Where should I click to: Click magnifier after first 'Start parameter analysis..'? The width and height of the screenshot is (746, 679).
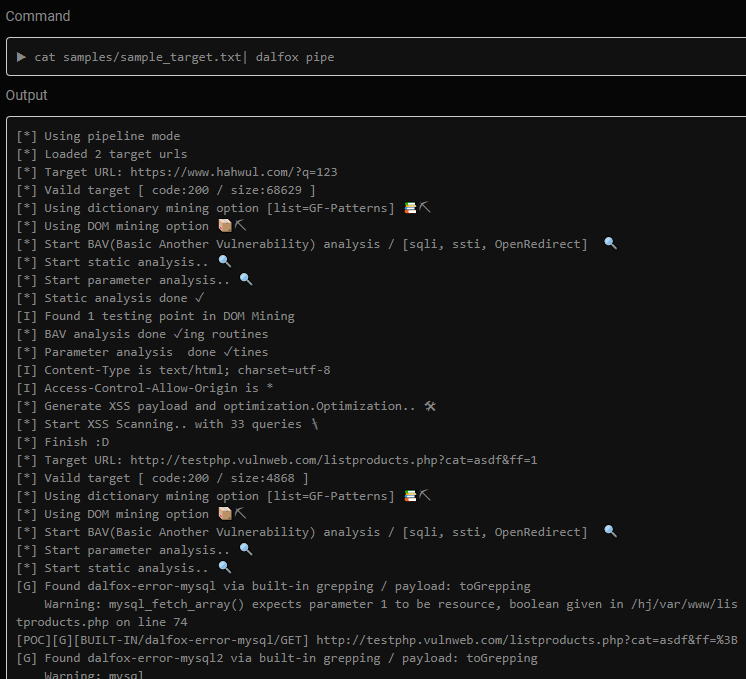point(246,280)
